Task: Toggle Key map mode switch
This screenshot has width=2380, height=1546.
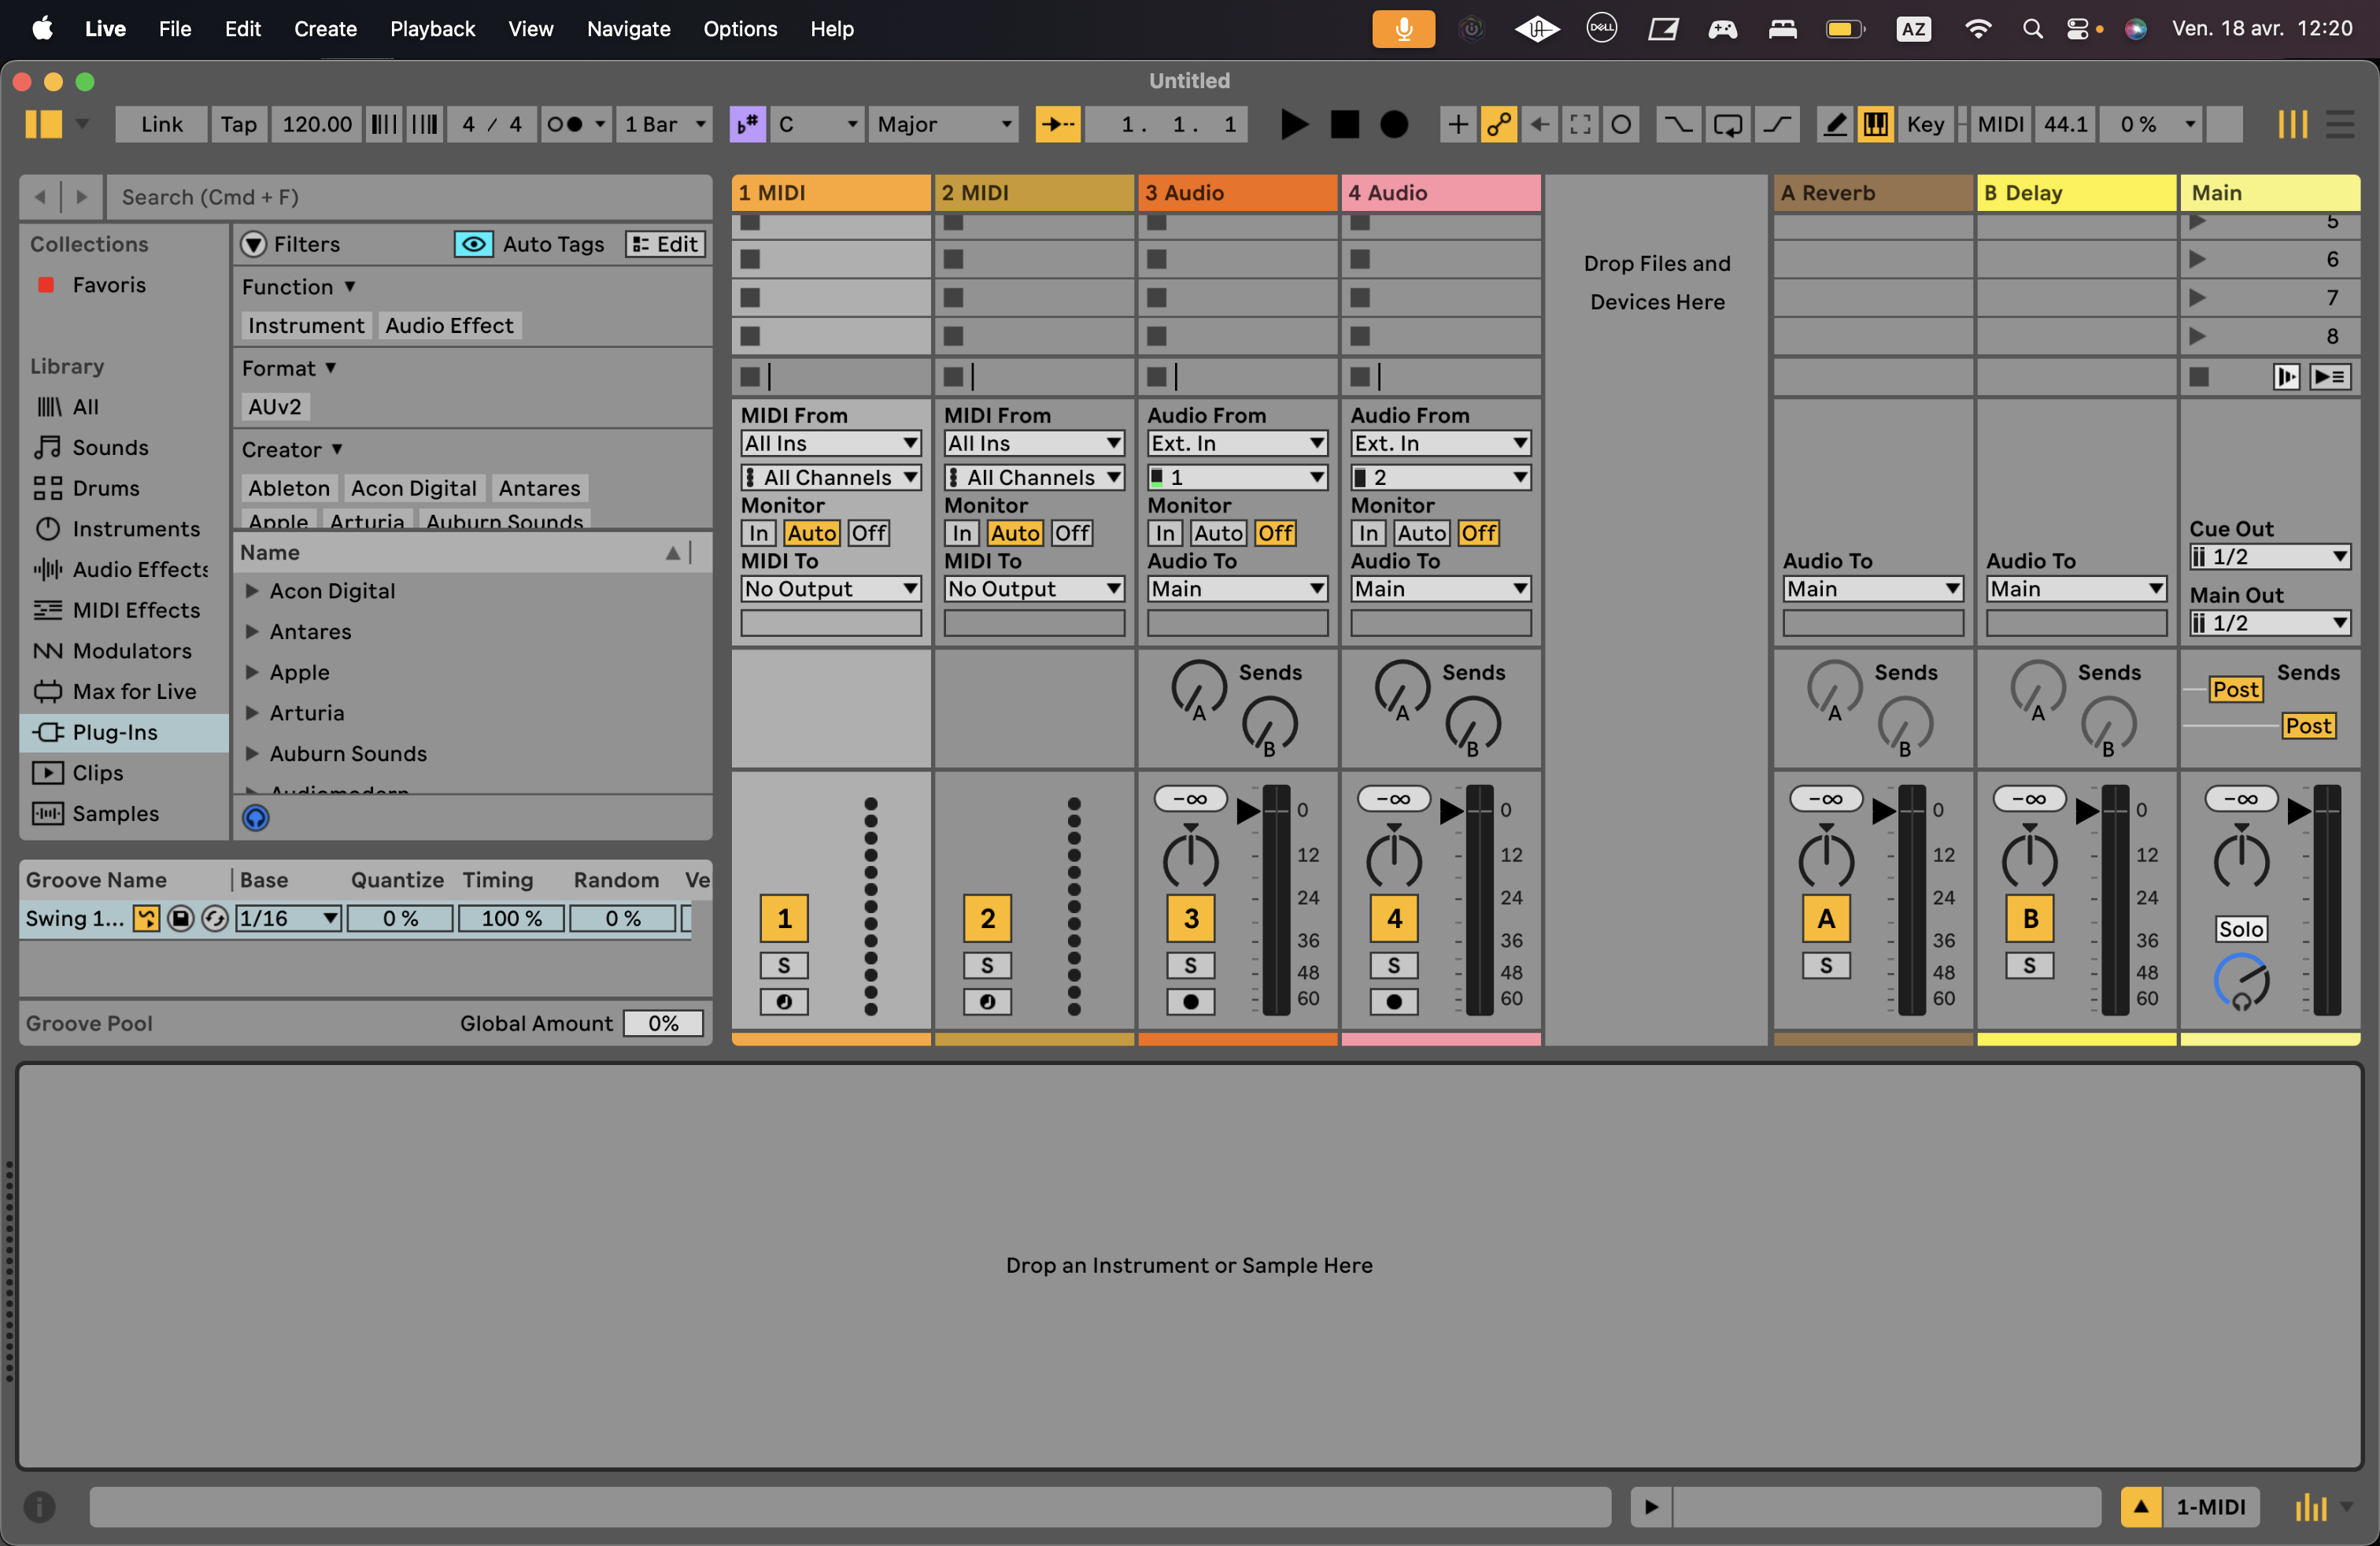Action: [1924, 124]
